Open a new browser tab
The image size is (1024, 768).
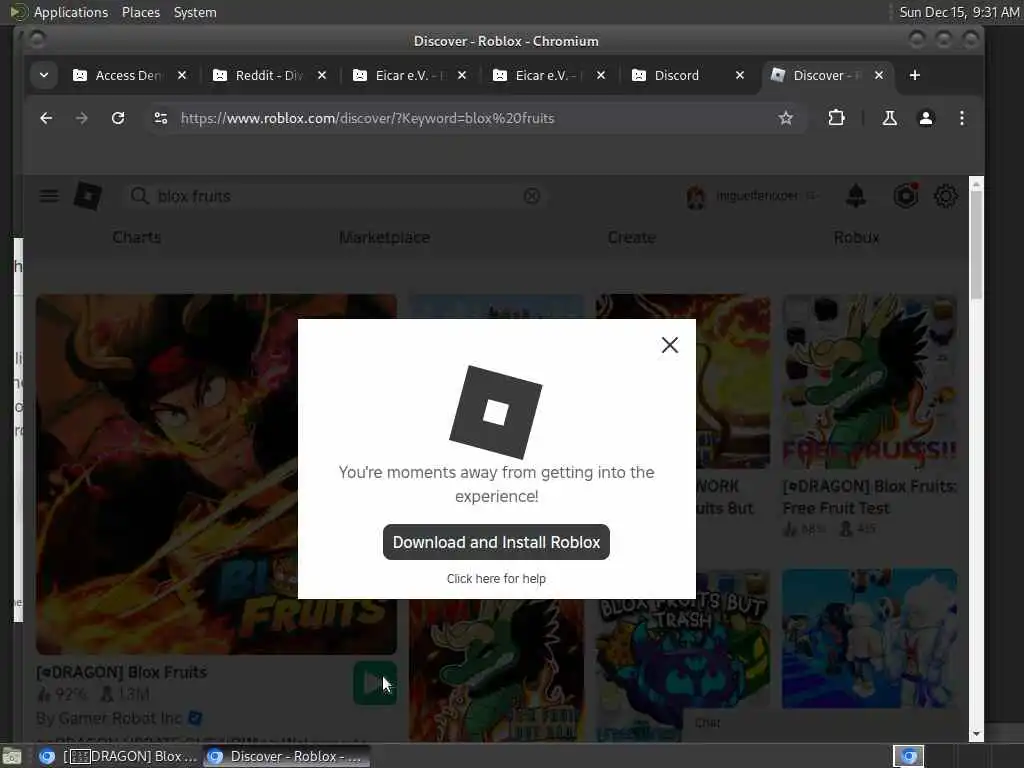[915, 75]
